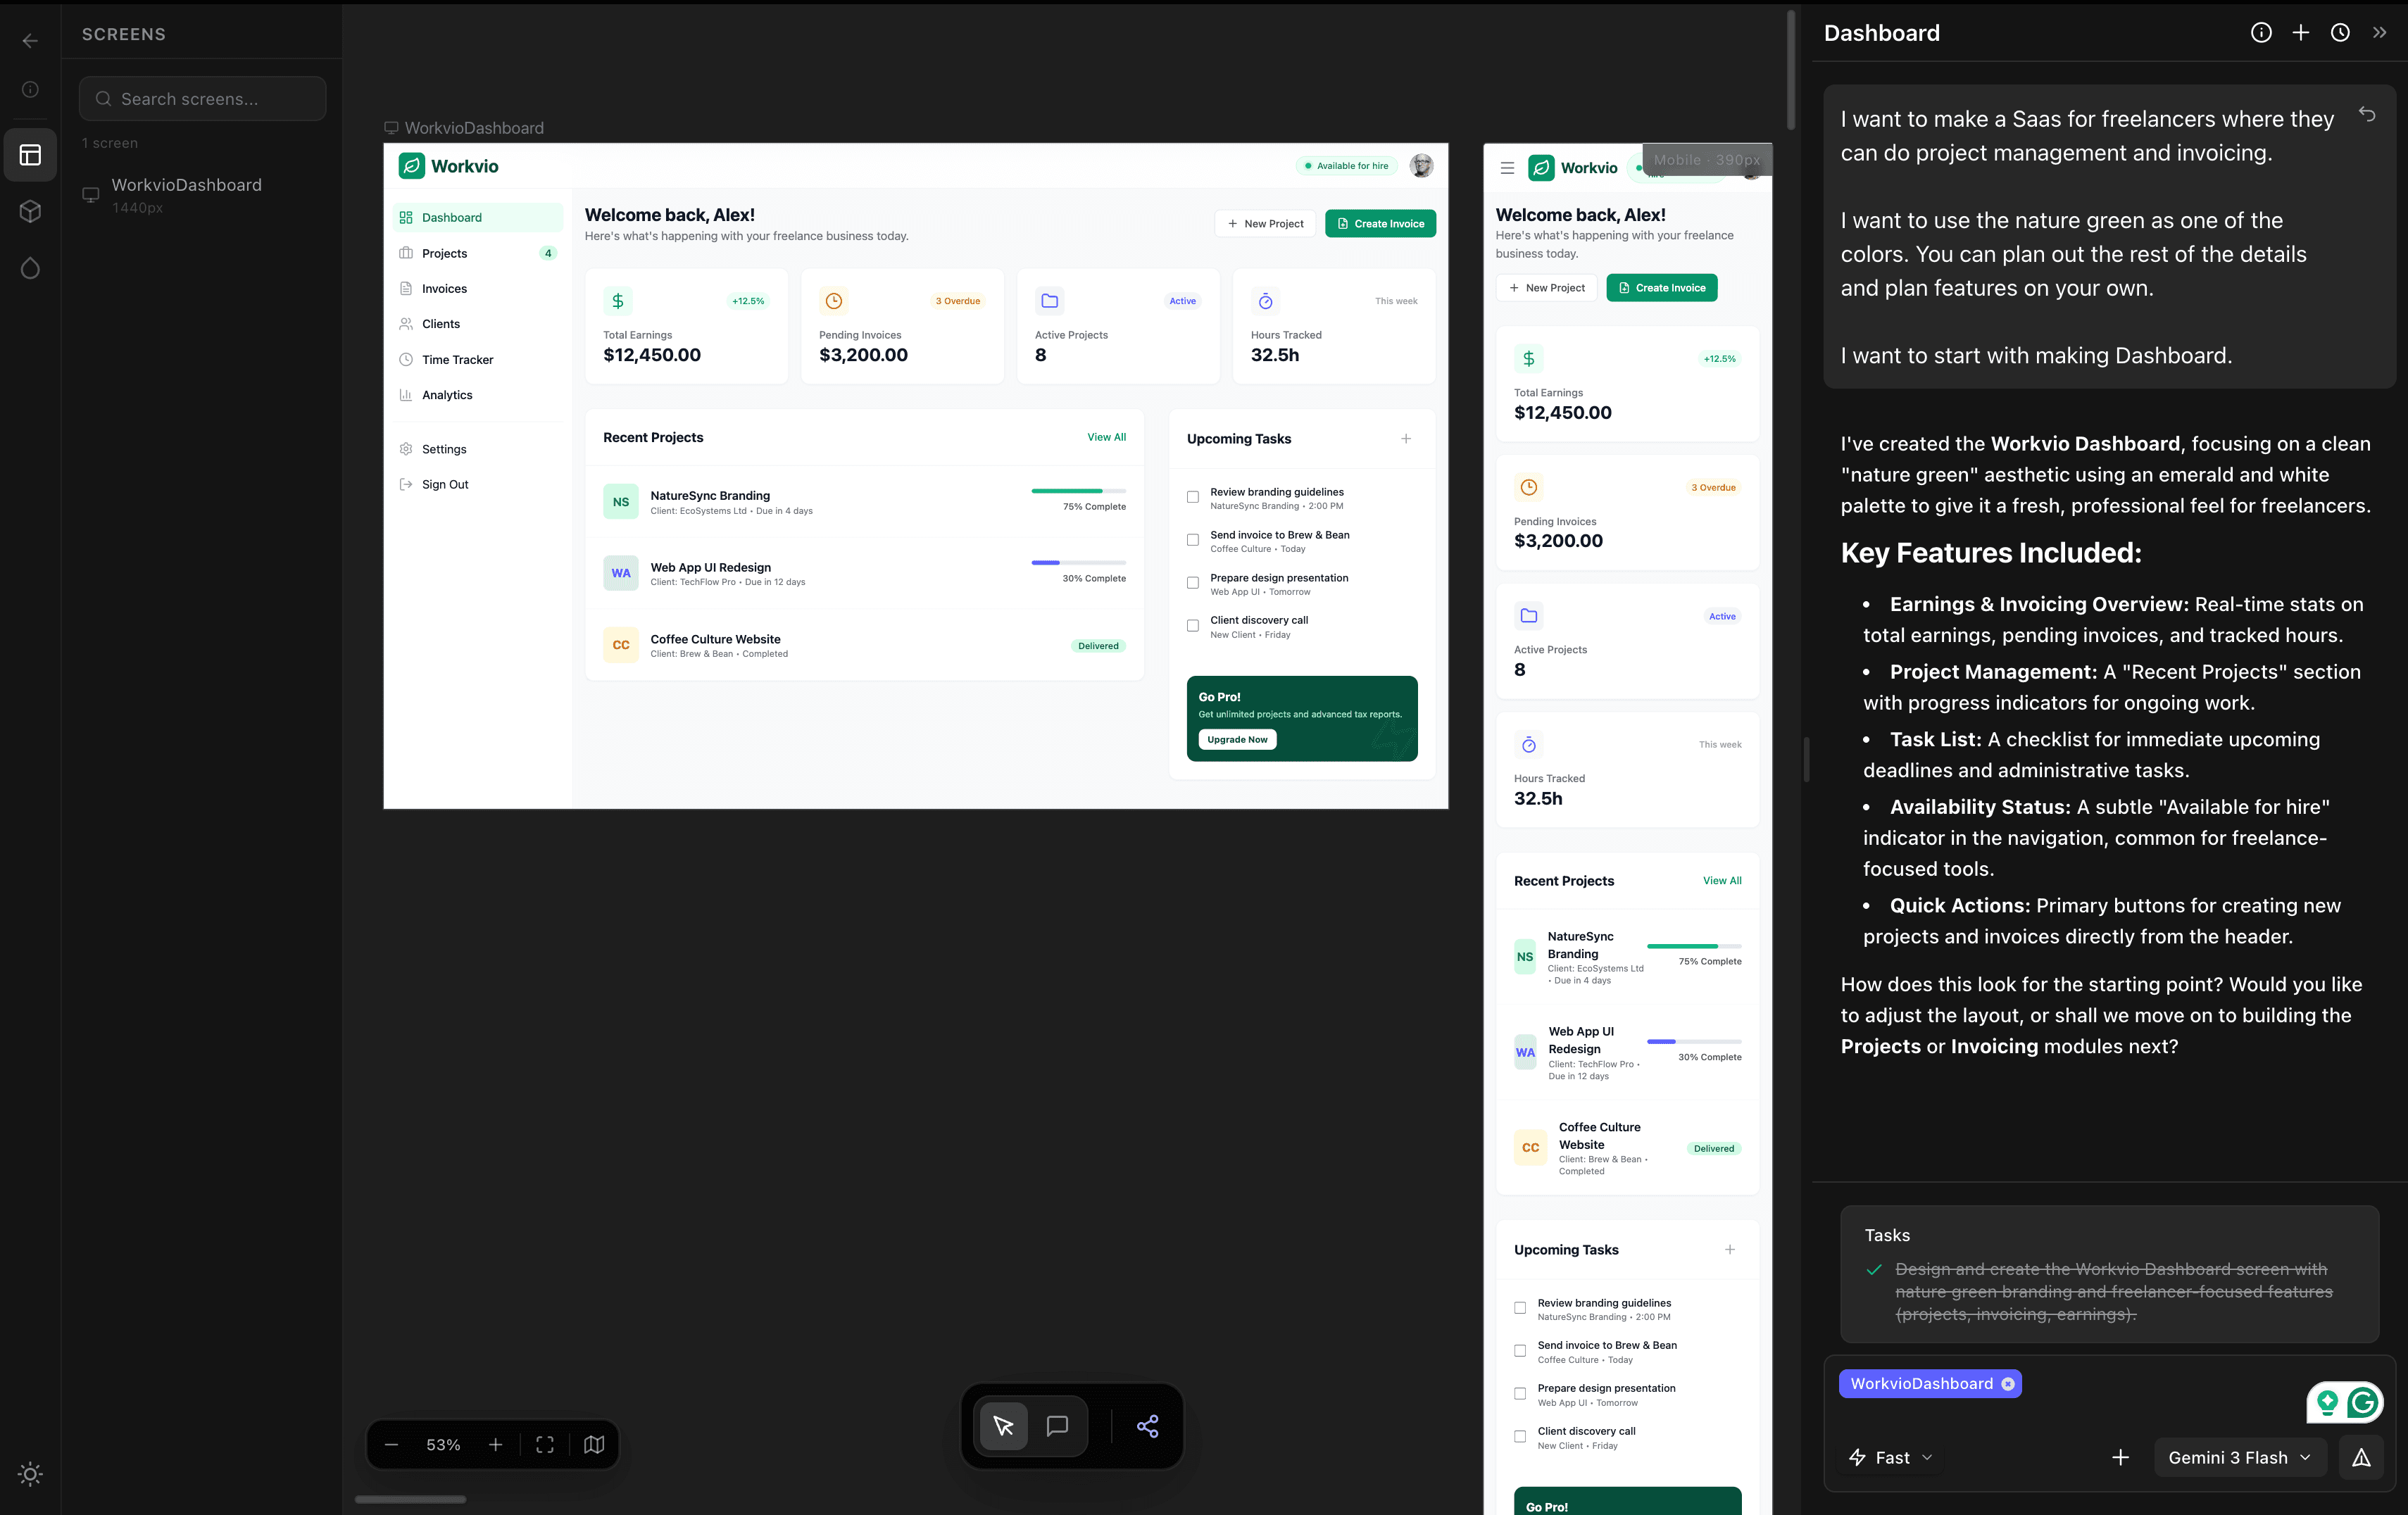
Task: Open the components cube icon
Action: [30, 211]
